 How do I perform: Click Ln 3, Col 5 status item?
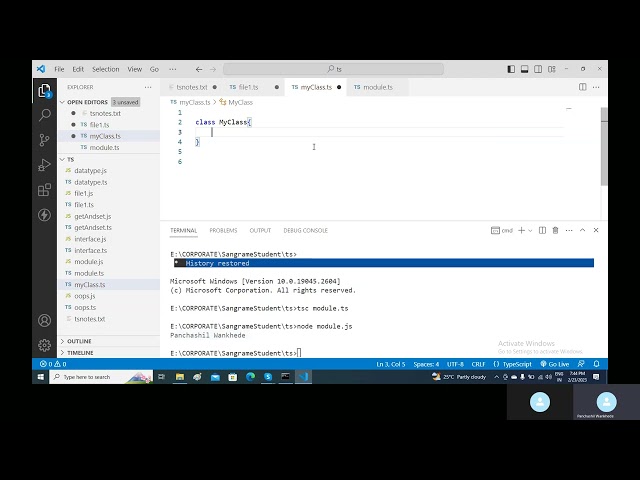tap(391, 364)
